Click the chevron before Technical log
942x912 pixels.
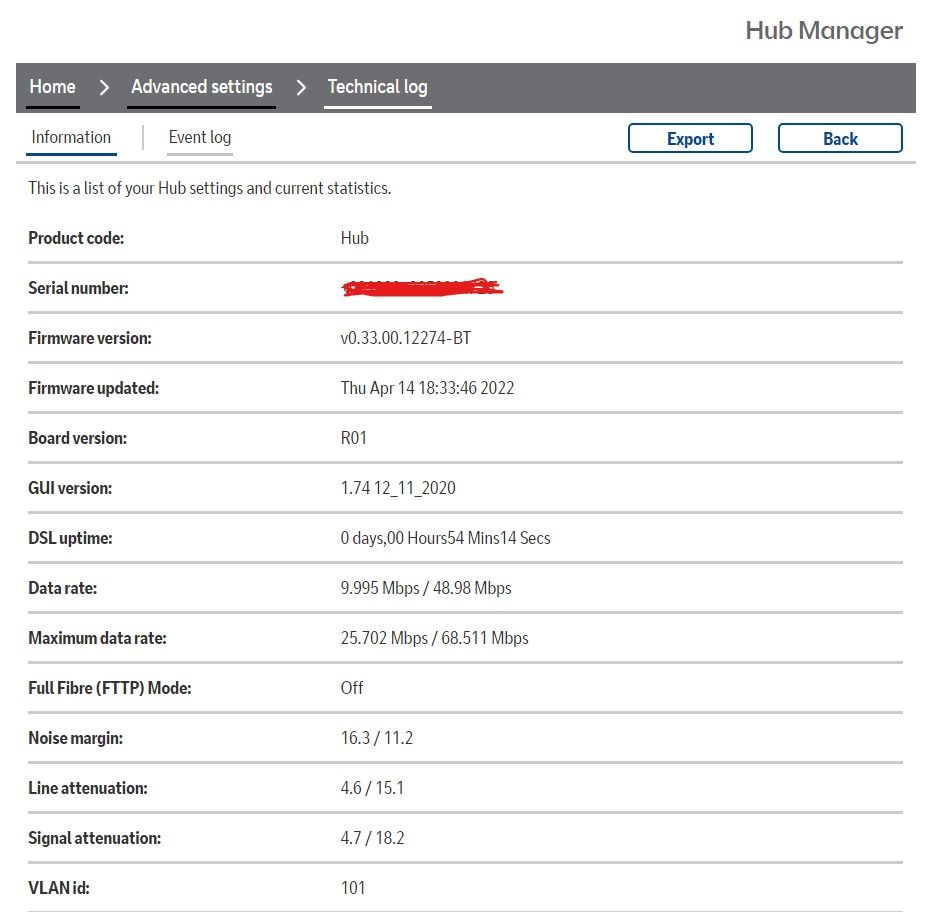click(x=300, y=88)
